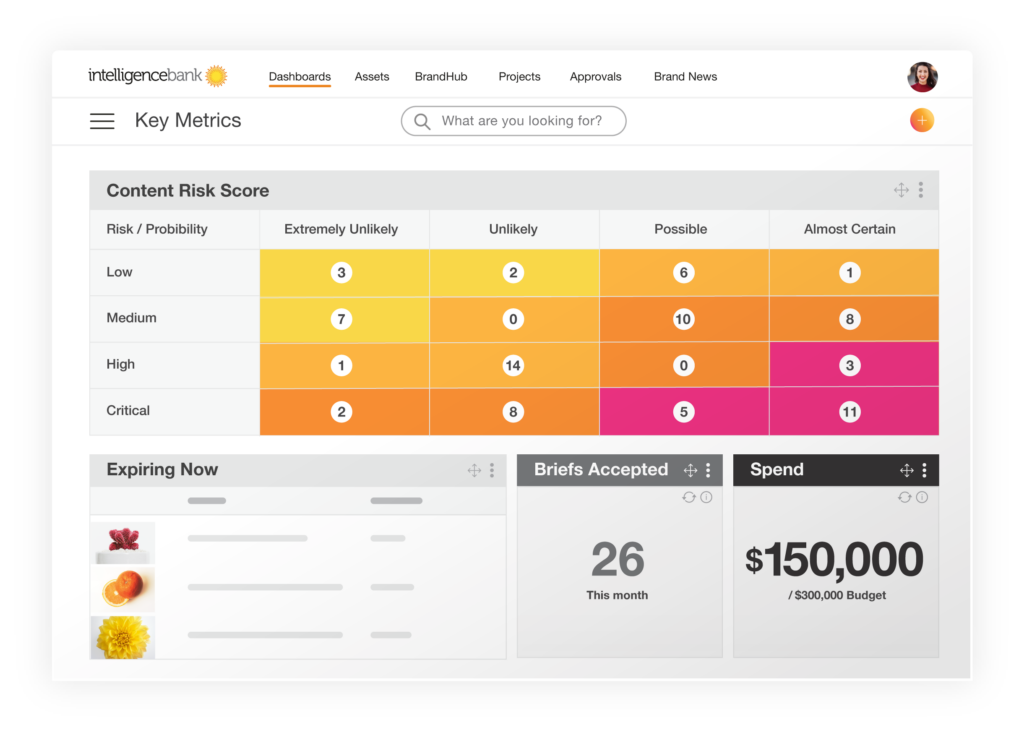Screen dimensions: 1024x732
Task: Click the refresh icon in Briefs Accepted
Action: click(689, 497)
